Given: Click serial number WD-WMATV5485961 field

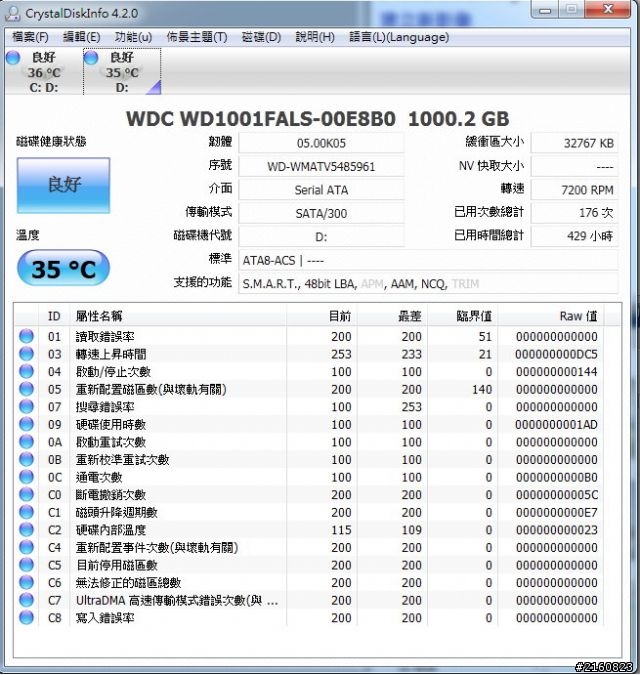Looking at the screenshot, I should click(x=321, y=167).
